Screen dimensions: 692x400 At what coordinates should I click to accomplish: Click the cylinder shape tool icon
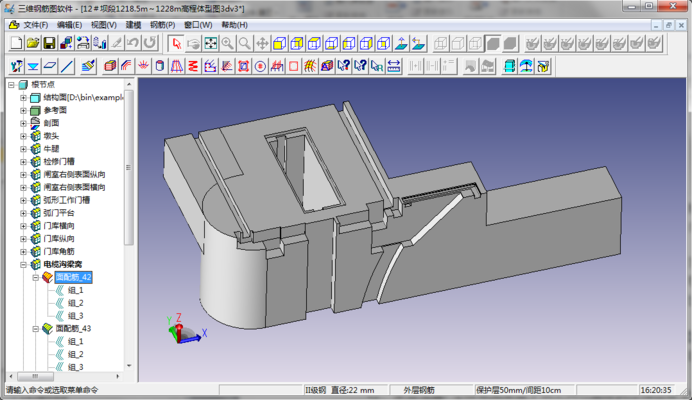click(x=160, y=66)
